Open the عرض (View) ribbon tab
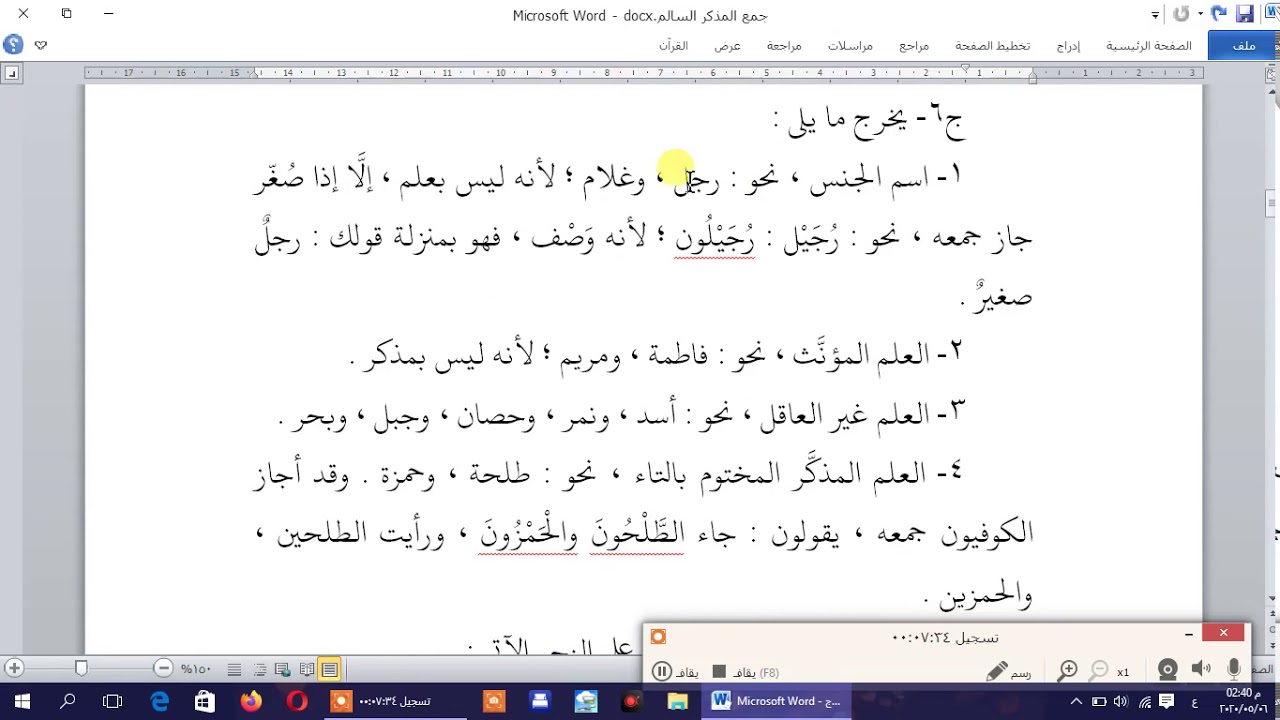The image size is (1280, 720). tap(727, 46)
